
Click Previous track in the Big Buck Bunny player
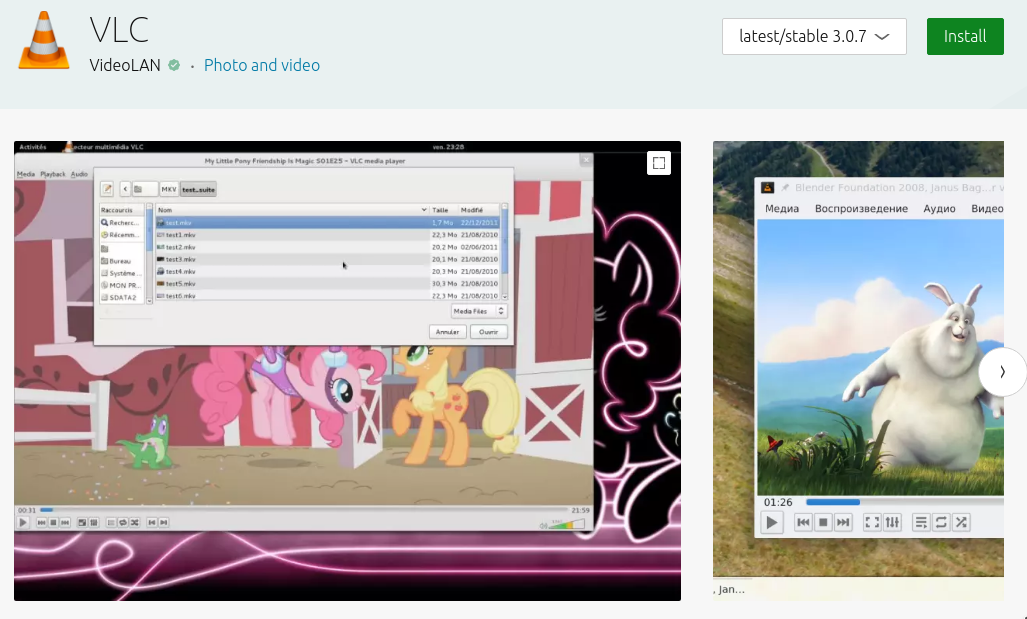tap(803, 522)
